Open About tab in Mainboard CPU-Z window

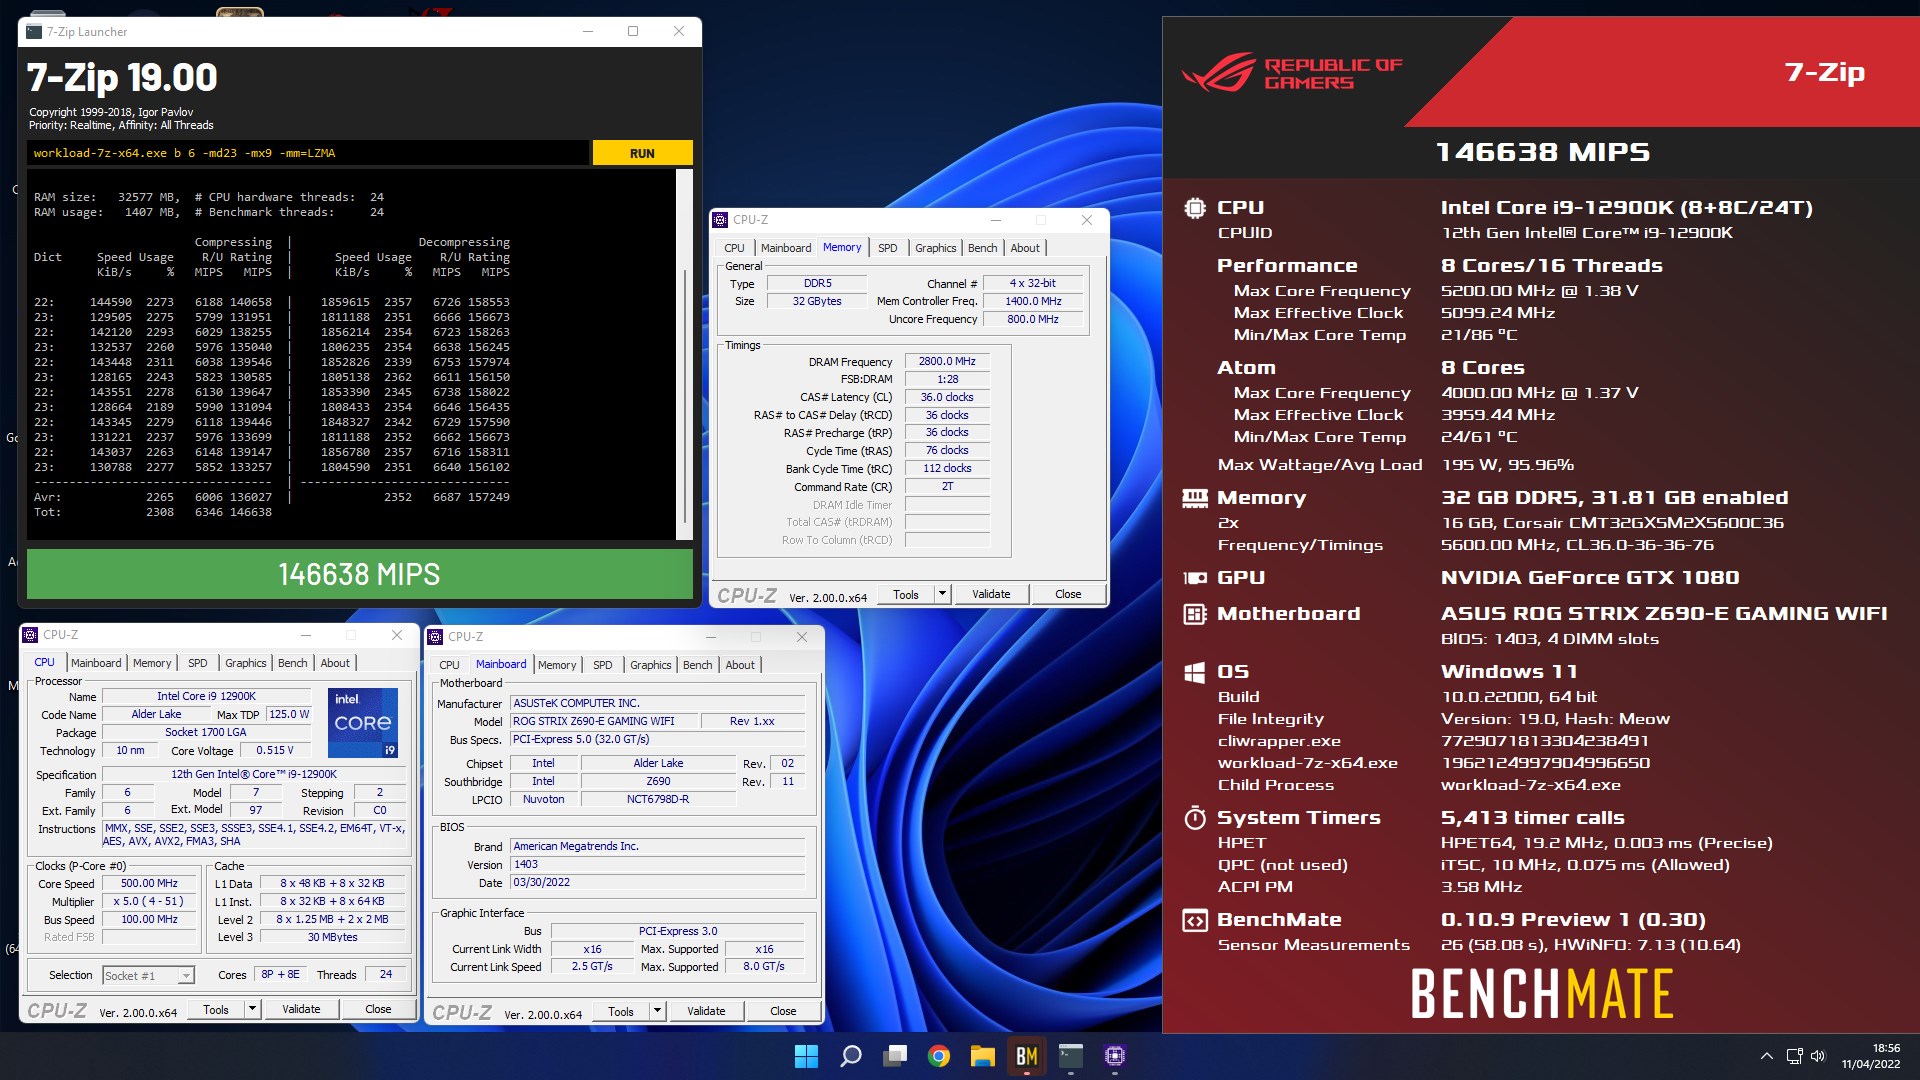pyautogui.click(x=740, y=665)
